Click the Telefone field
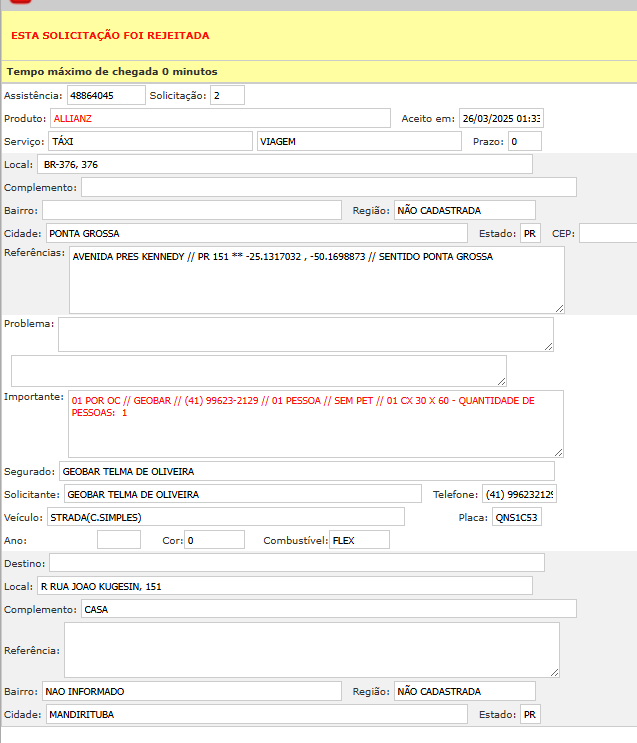The height and width of the screenshot is (743, 637). (519, 494)
